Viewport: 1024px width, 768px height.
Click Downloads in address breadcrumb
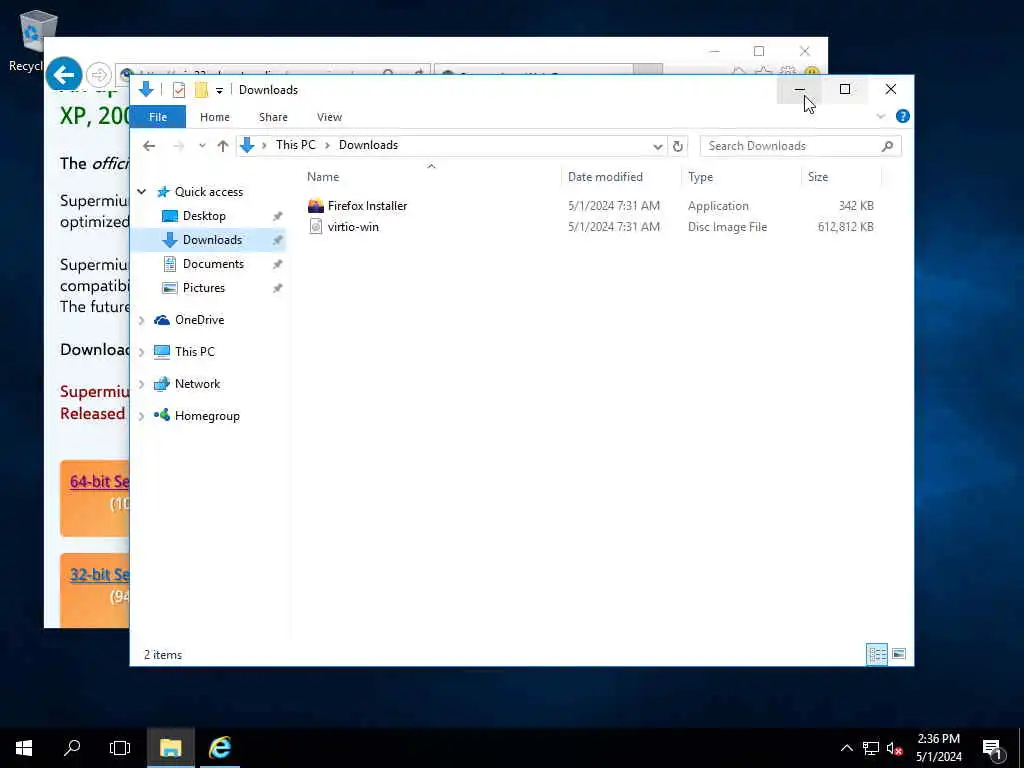tap(368, 145)
